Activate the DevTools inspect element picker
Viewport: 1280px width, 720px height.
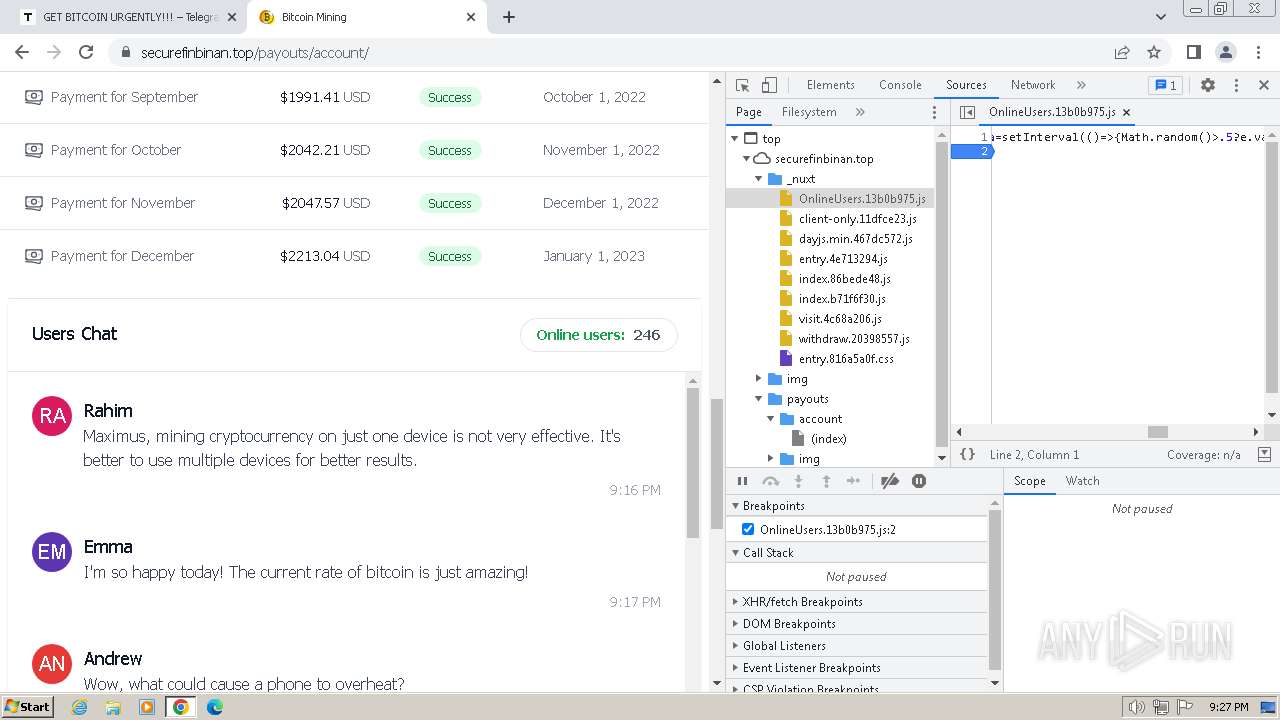742,85
